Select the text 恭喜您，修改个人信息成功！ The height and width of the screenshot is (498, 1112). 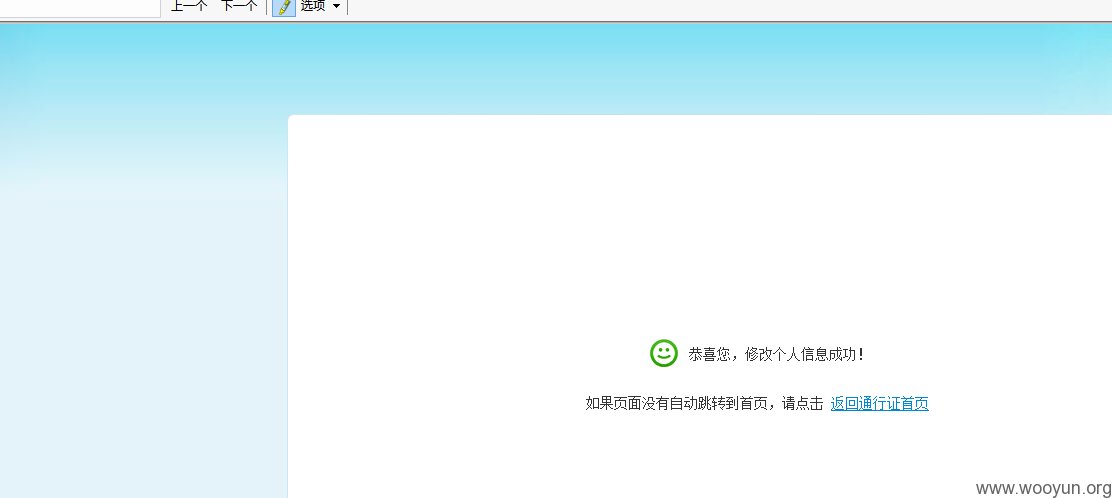click(x=777, y=354)
